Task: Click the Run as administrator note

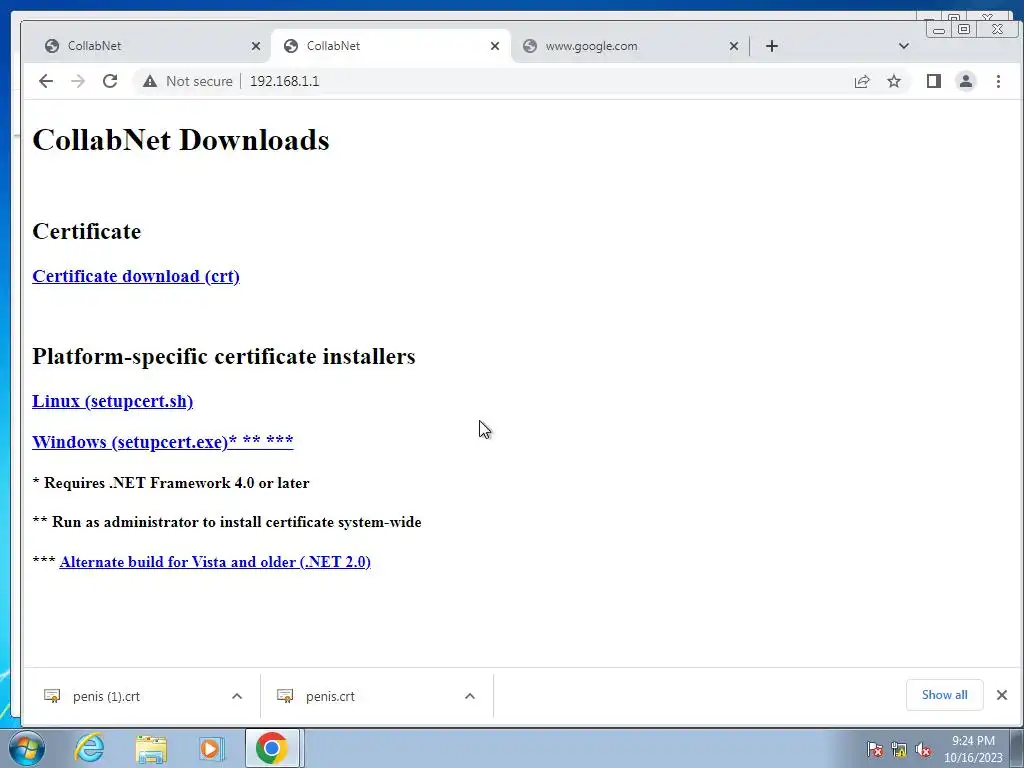Action: [227, 522]
